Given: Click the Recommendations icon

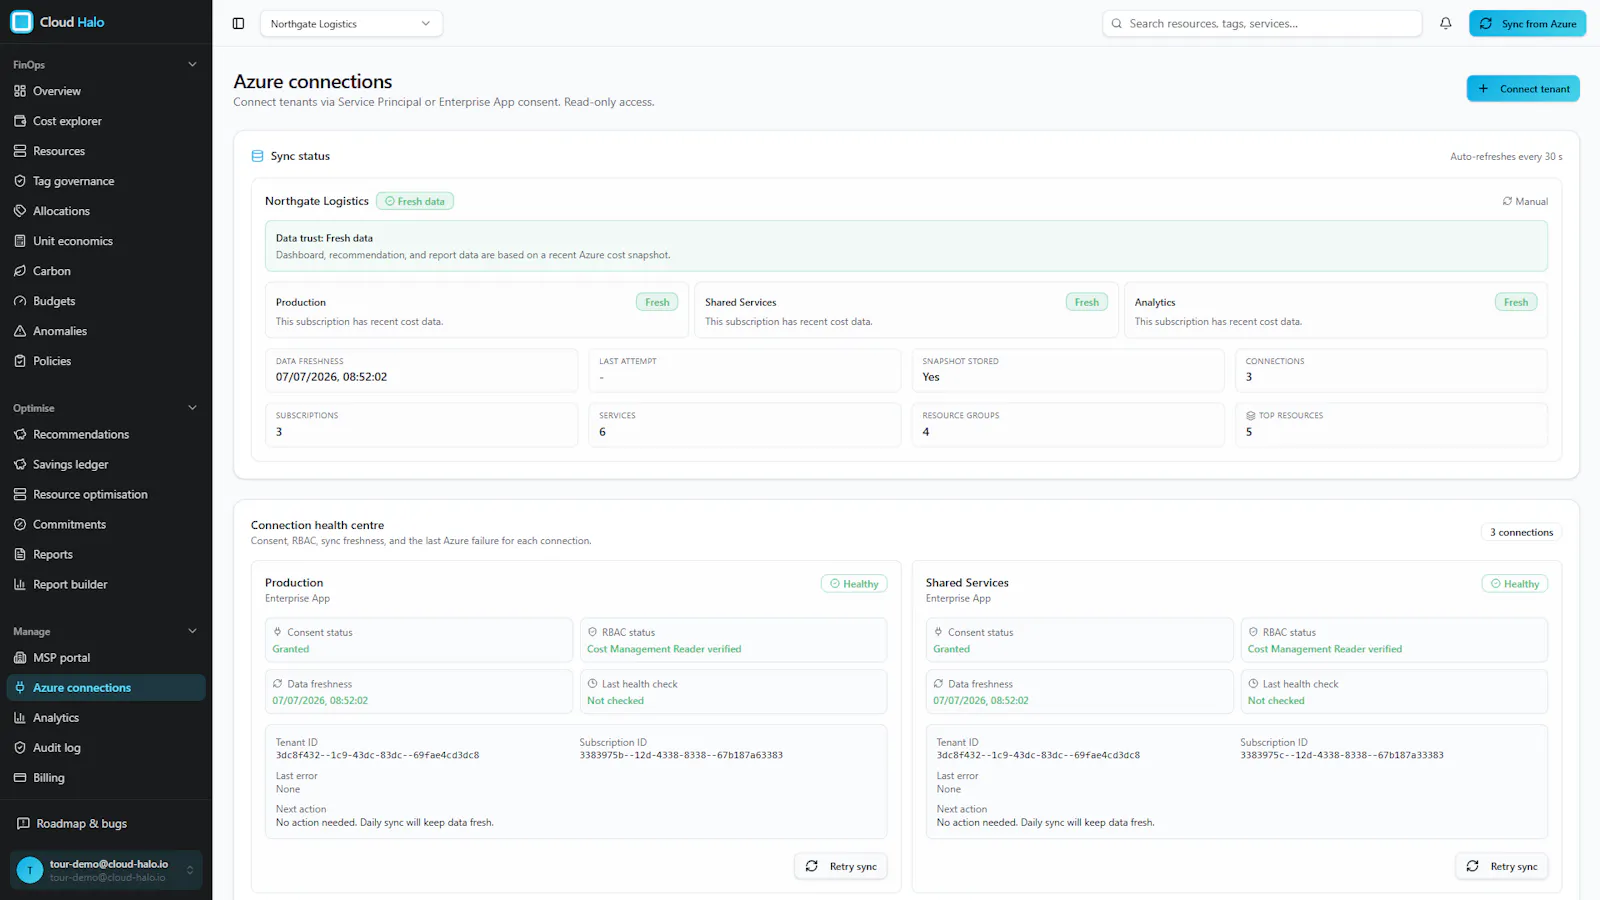Looking at the screenshot, I should [20, 434].
